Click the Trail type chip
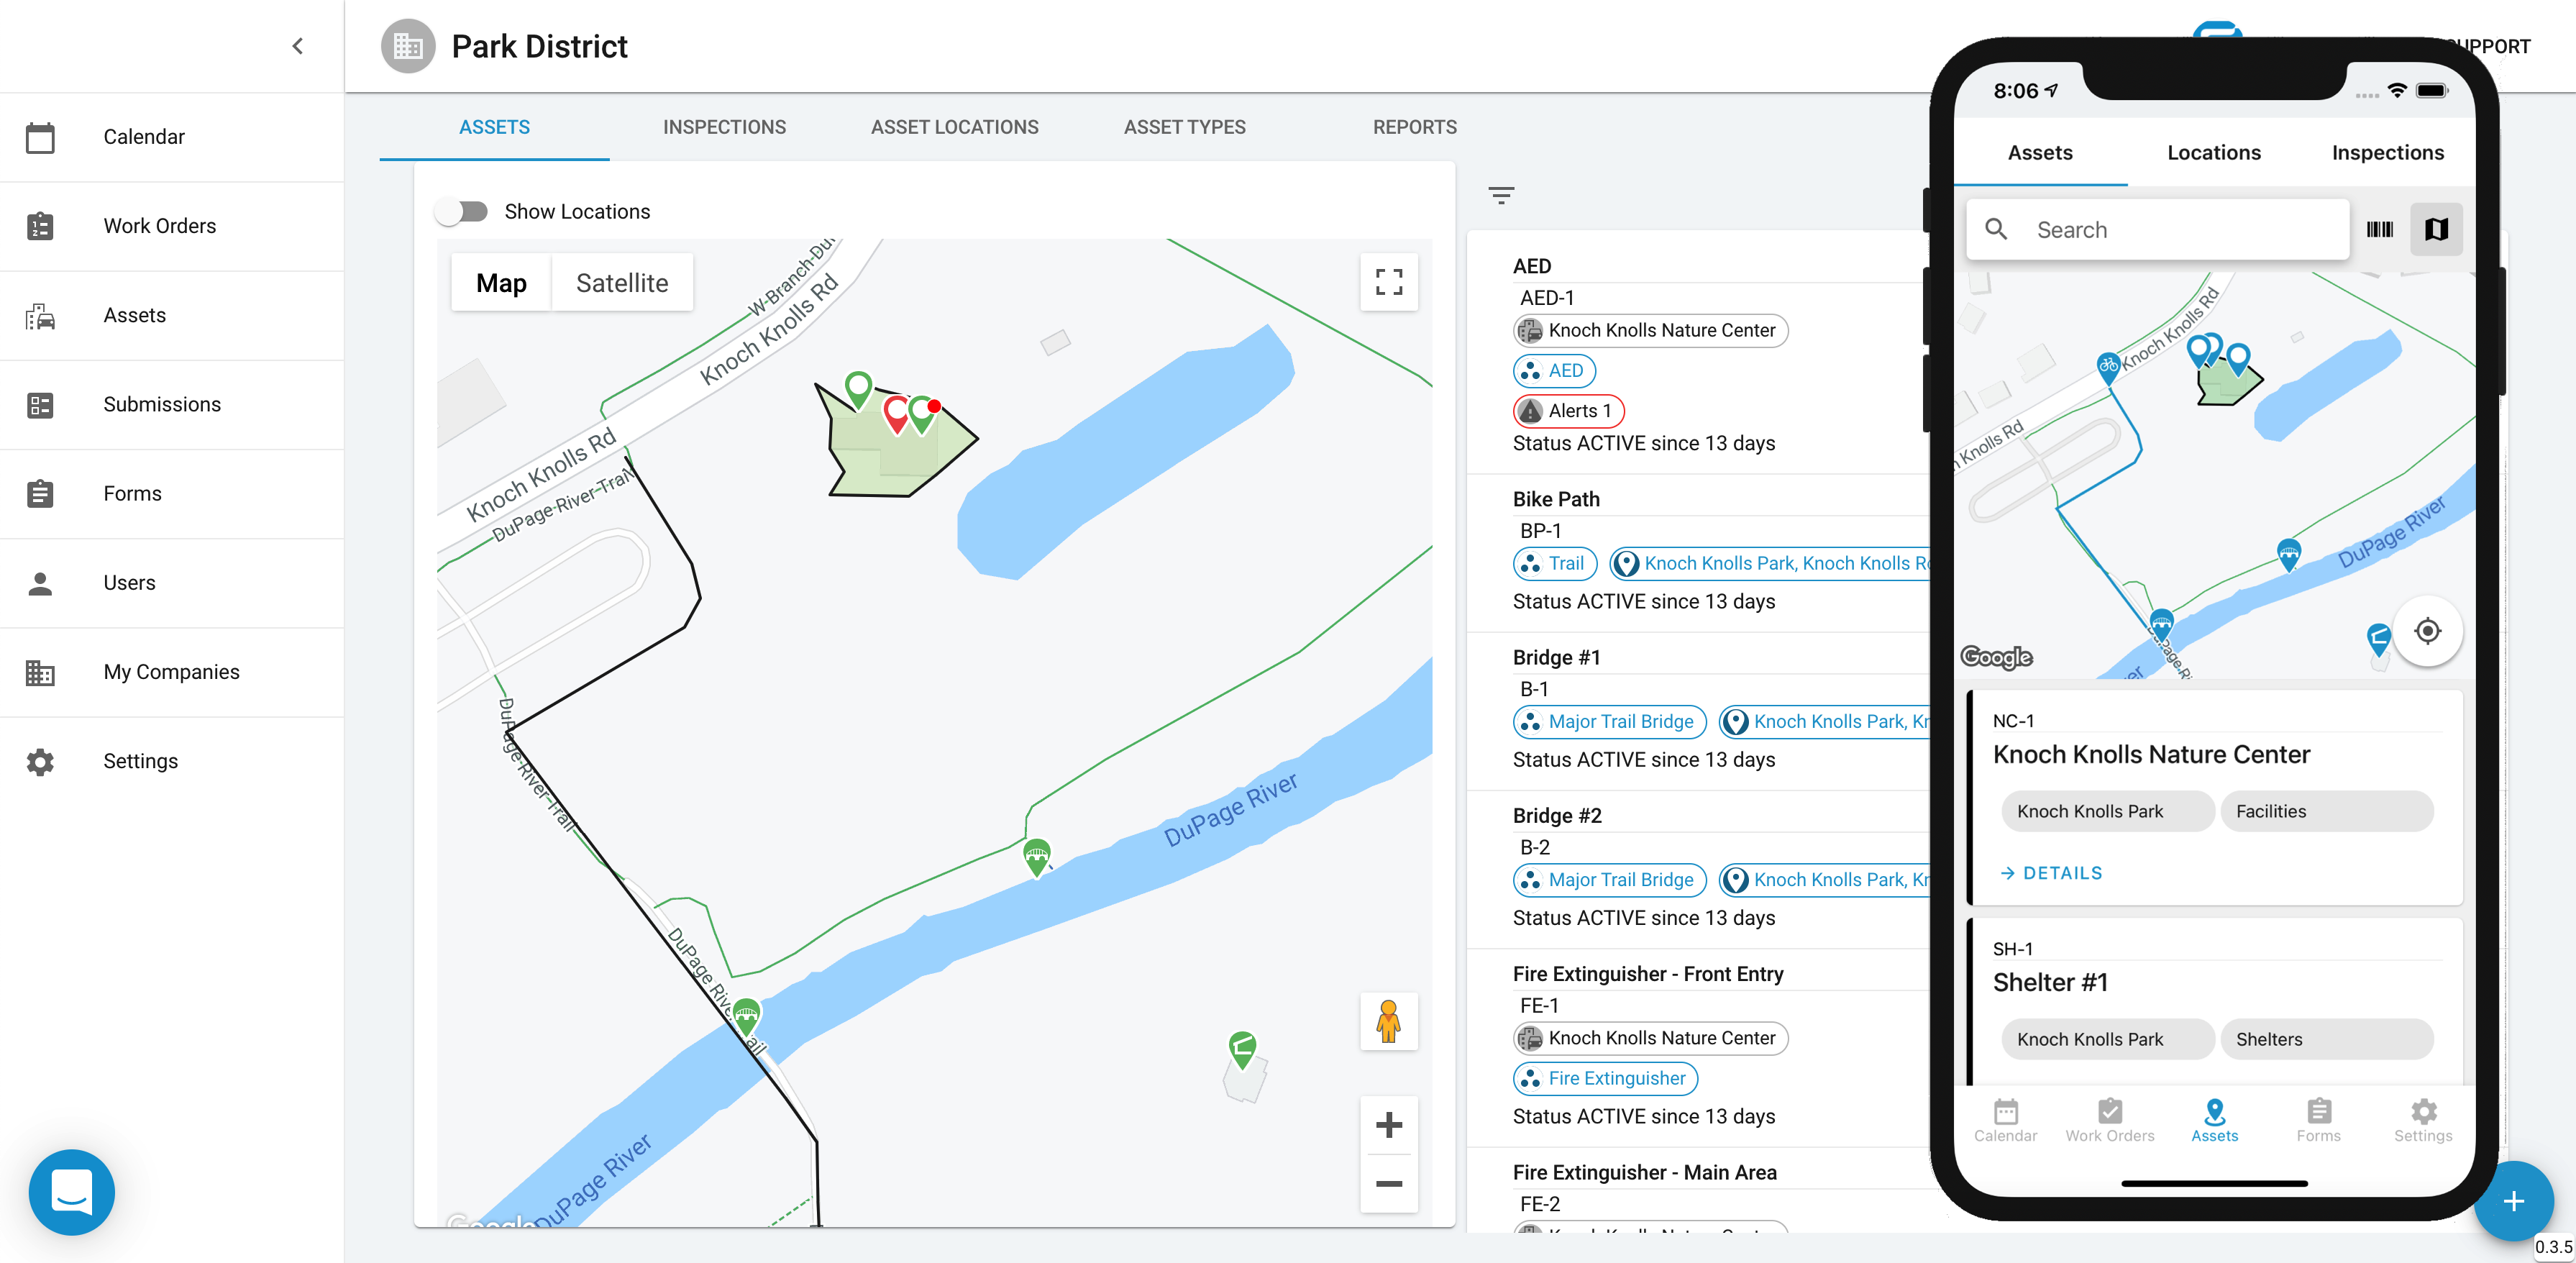Screen dimensions: 2576x1263 1555,563
